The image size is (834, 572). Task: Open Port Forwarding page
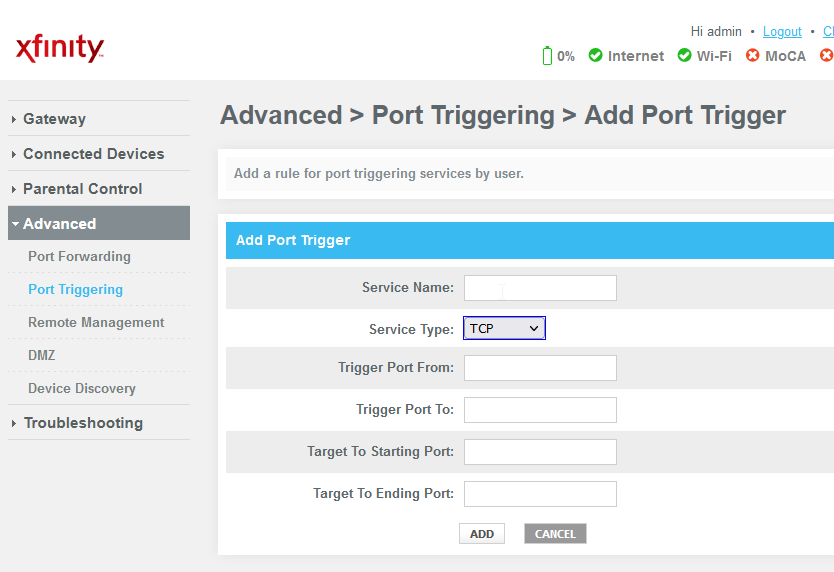click(79, 257)
